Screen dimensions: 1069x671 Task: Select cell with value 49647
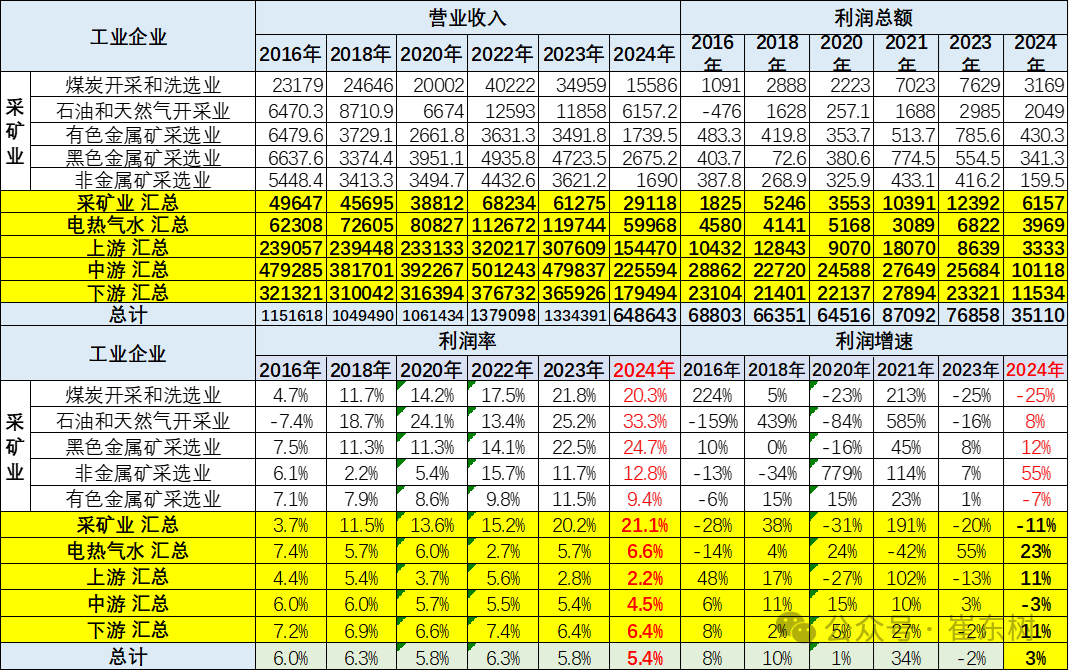click(290, 203)
